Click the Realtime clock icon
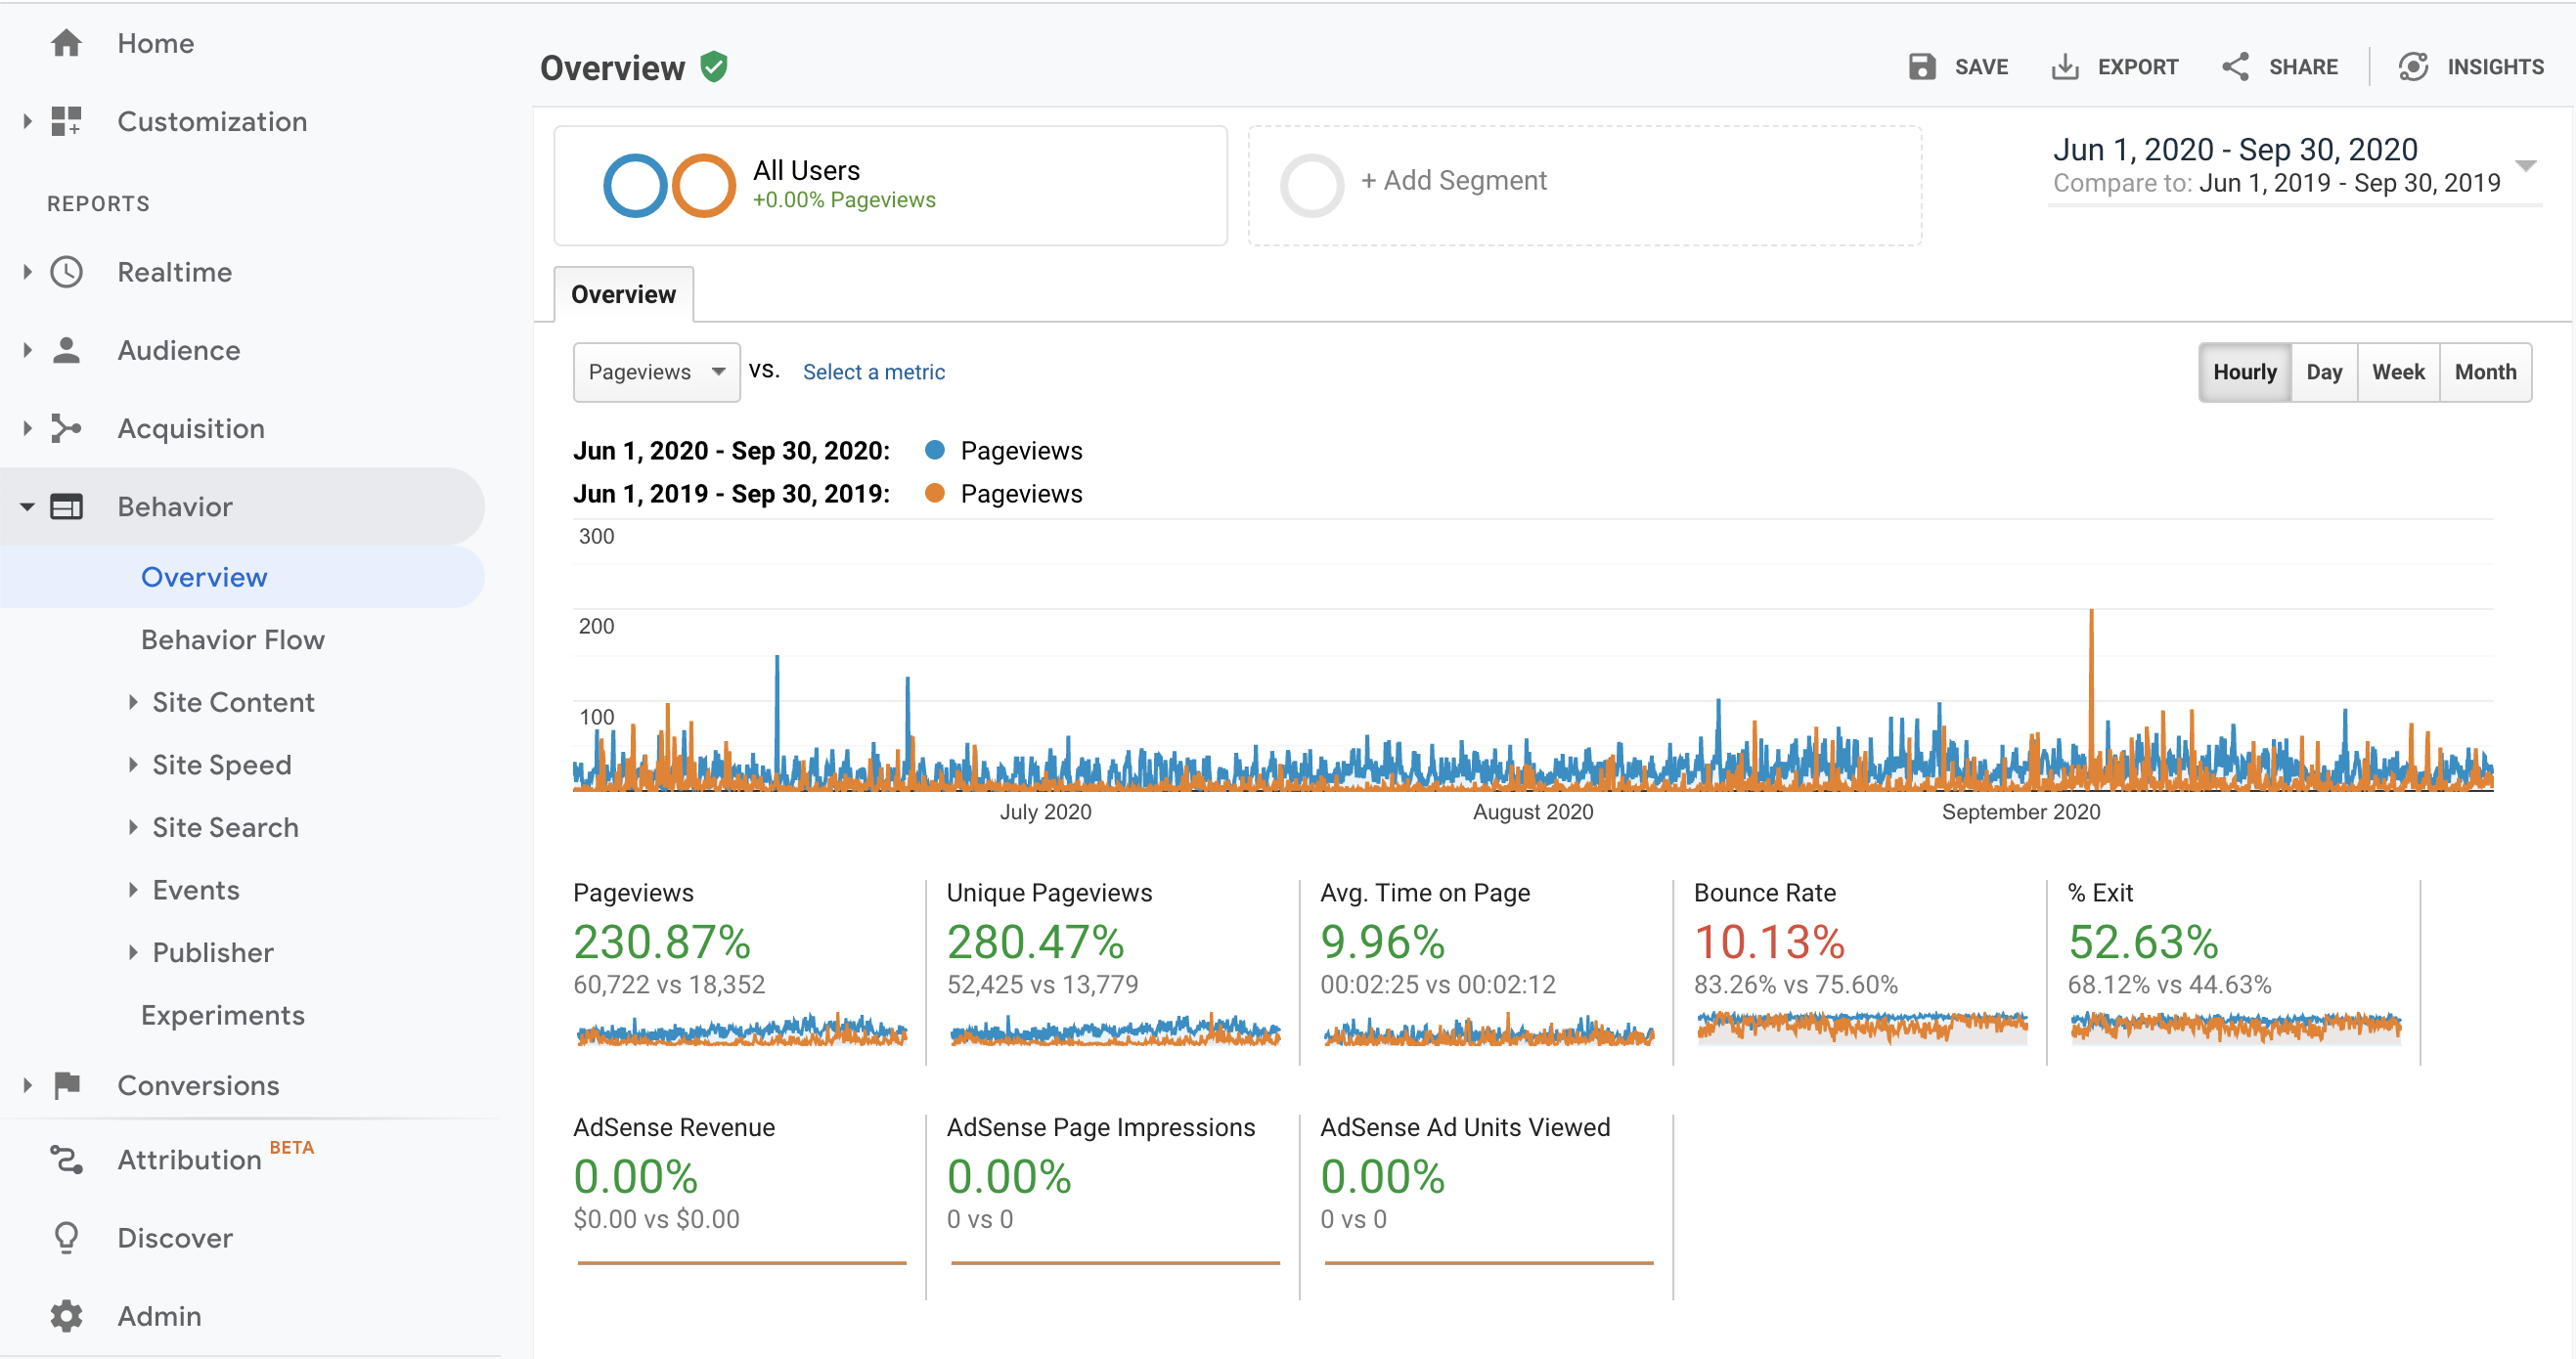2576x1359 pixels. [x=66, y=272]
